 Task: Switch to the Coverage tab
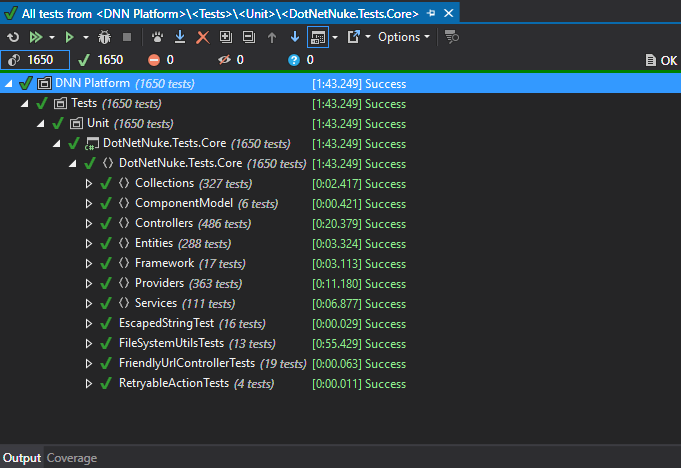pos(72,458)
